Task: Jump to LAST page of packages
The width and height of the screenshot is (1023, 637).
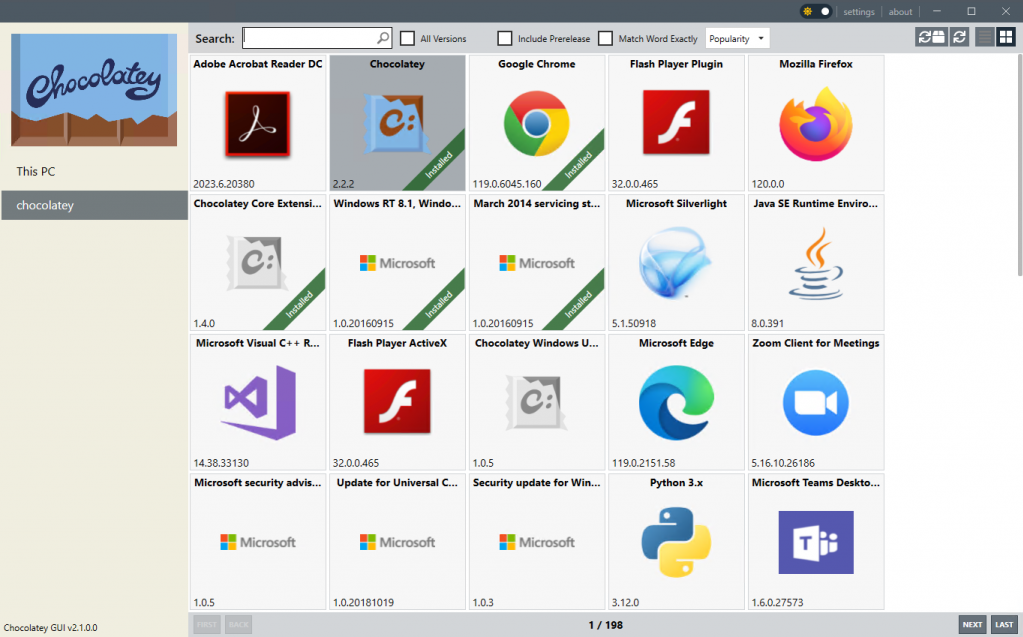Action: [x=1004, y=625]
